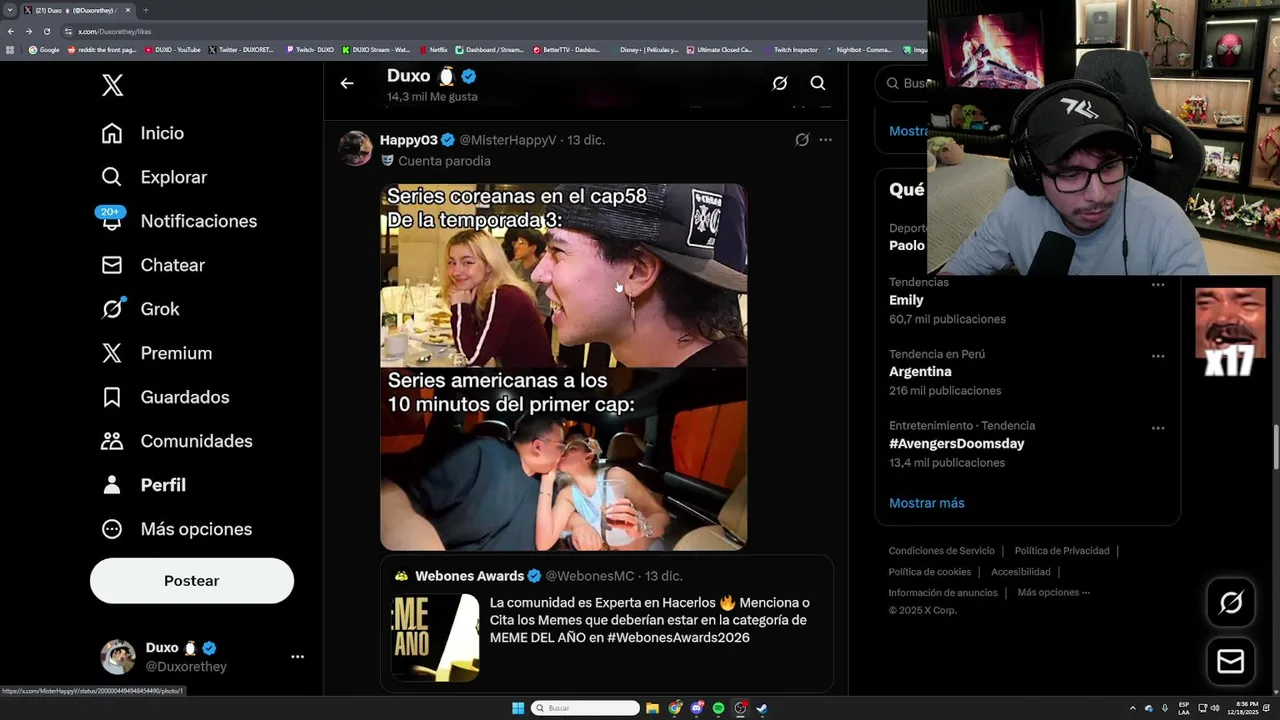Click Mostrar más under trends list

(927, 503)
